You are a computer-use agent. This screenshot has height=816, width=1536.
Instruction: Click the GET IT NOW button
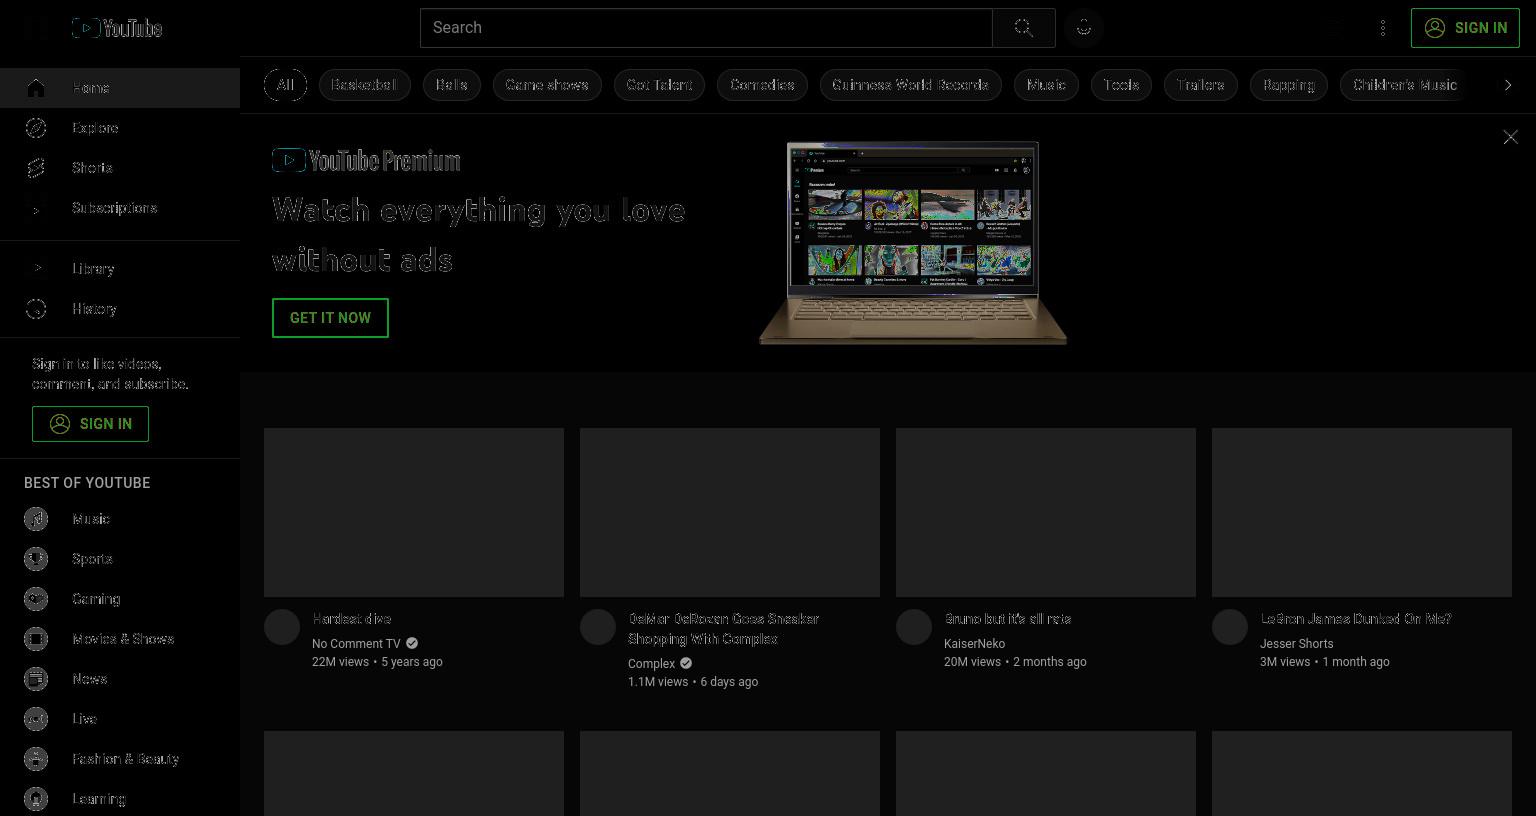pos(330,318)
